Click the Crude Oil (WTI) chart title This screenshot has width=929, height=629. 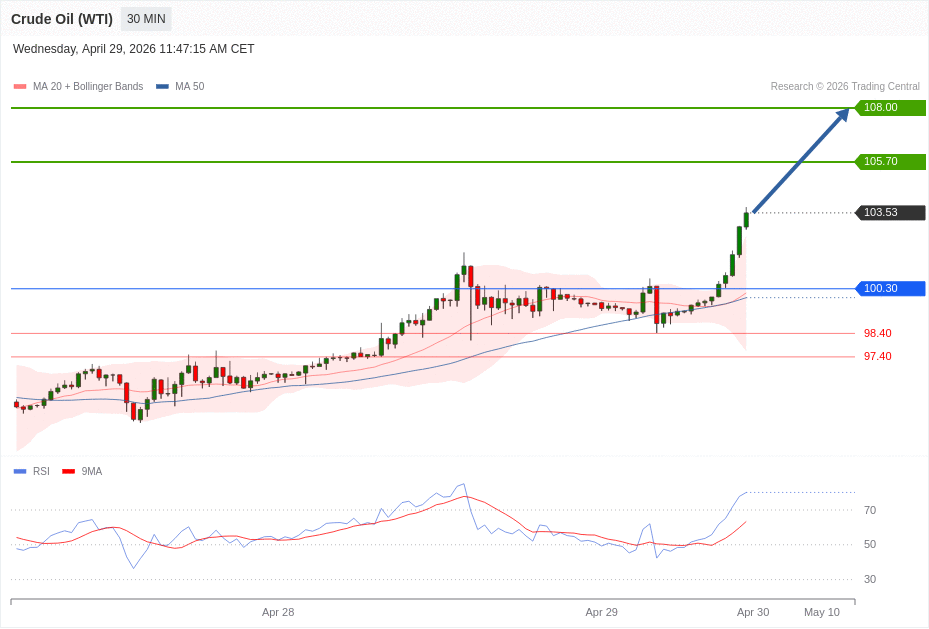pos(62,19)
